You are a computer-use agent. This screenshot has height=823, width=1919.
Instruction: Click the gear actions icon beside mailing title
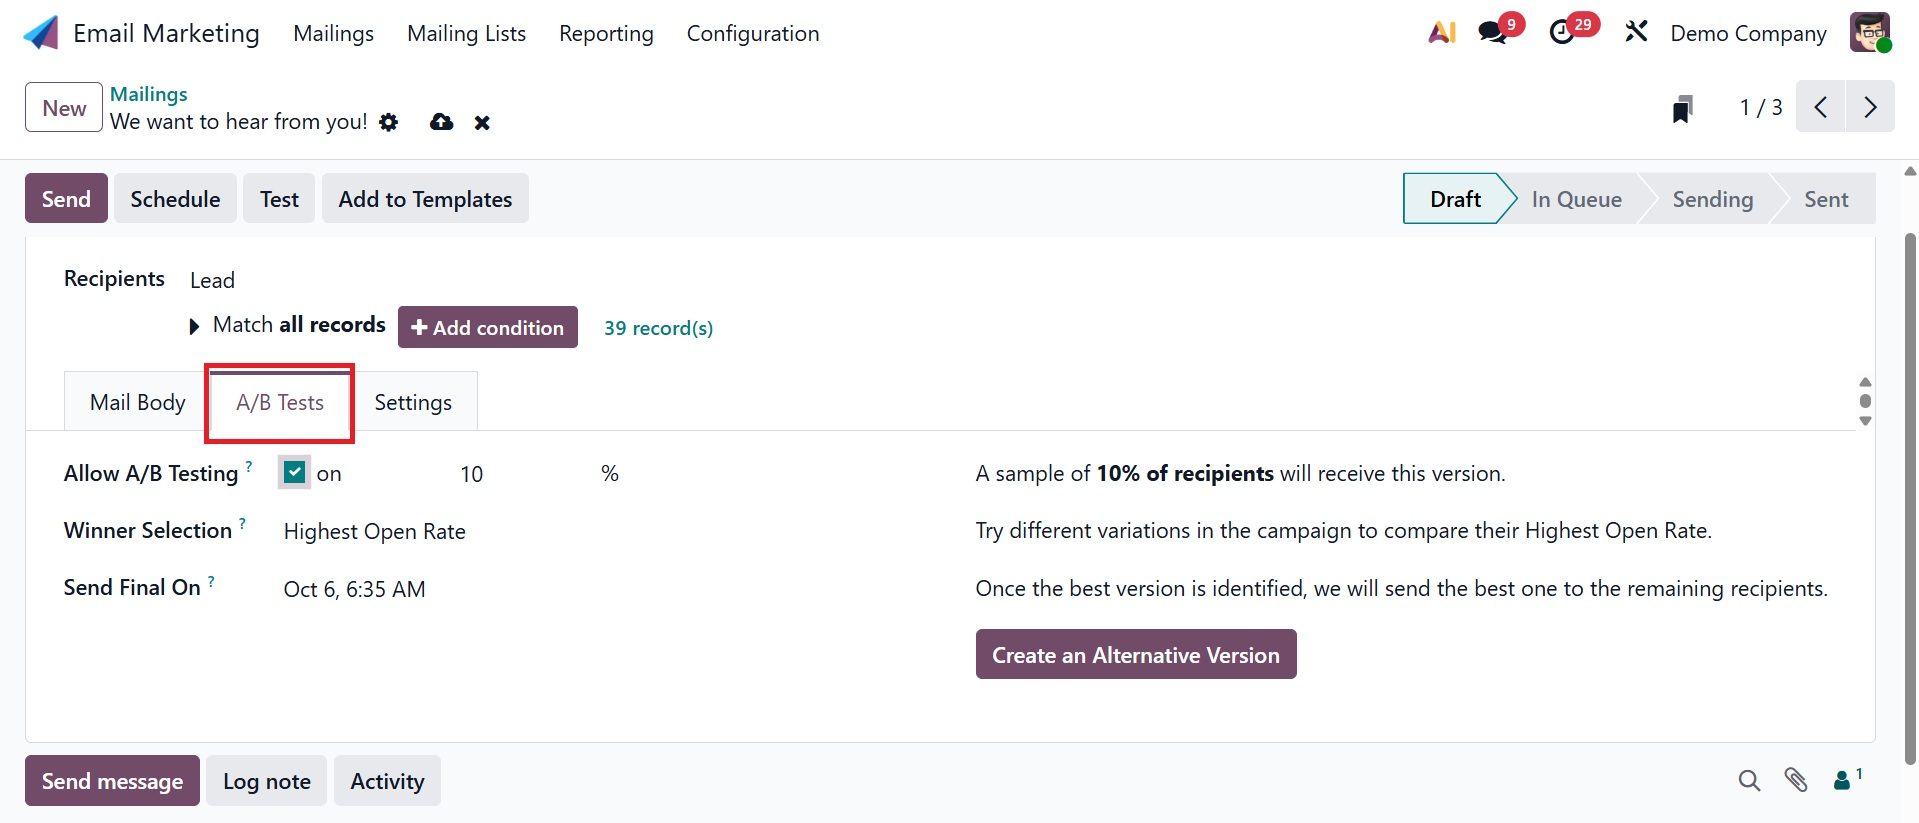pyautogui.click(x=389, y=122)
